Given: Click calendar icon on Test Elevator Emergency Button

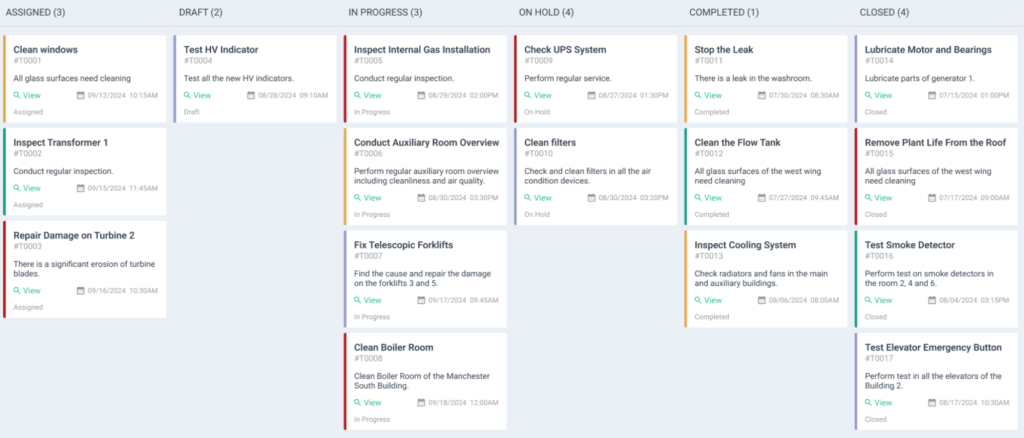Looking at the screenshot, I should 933,403.
